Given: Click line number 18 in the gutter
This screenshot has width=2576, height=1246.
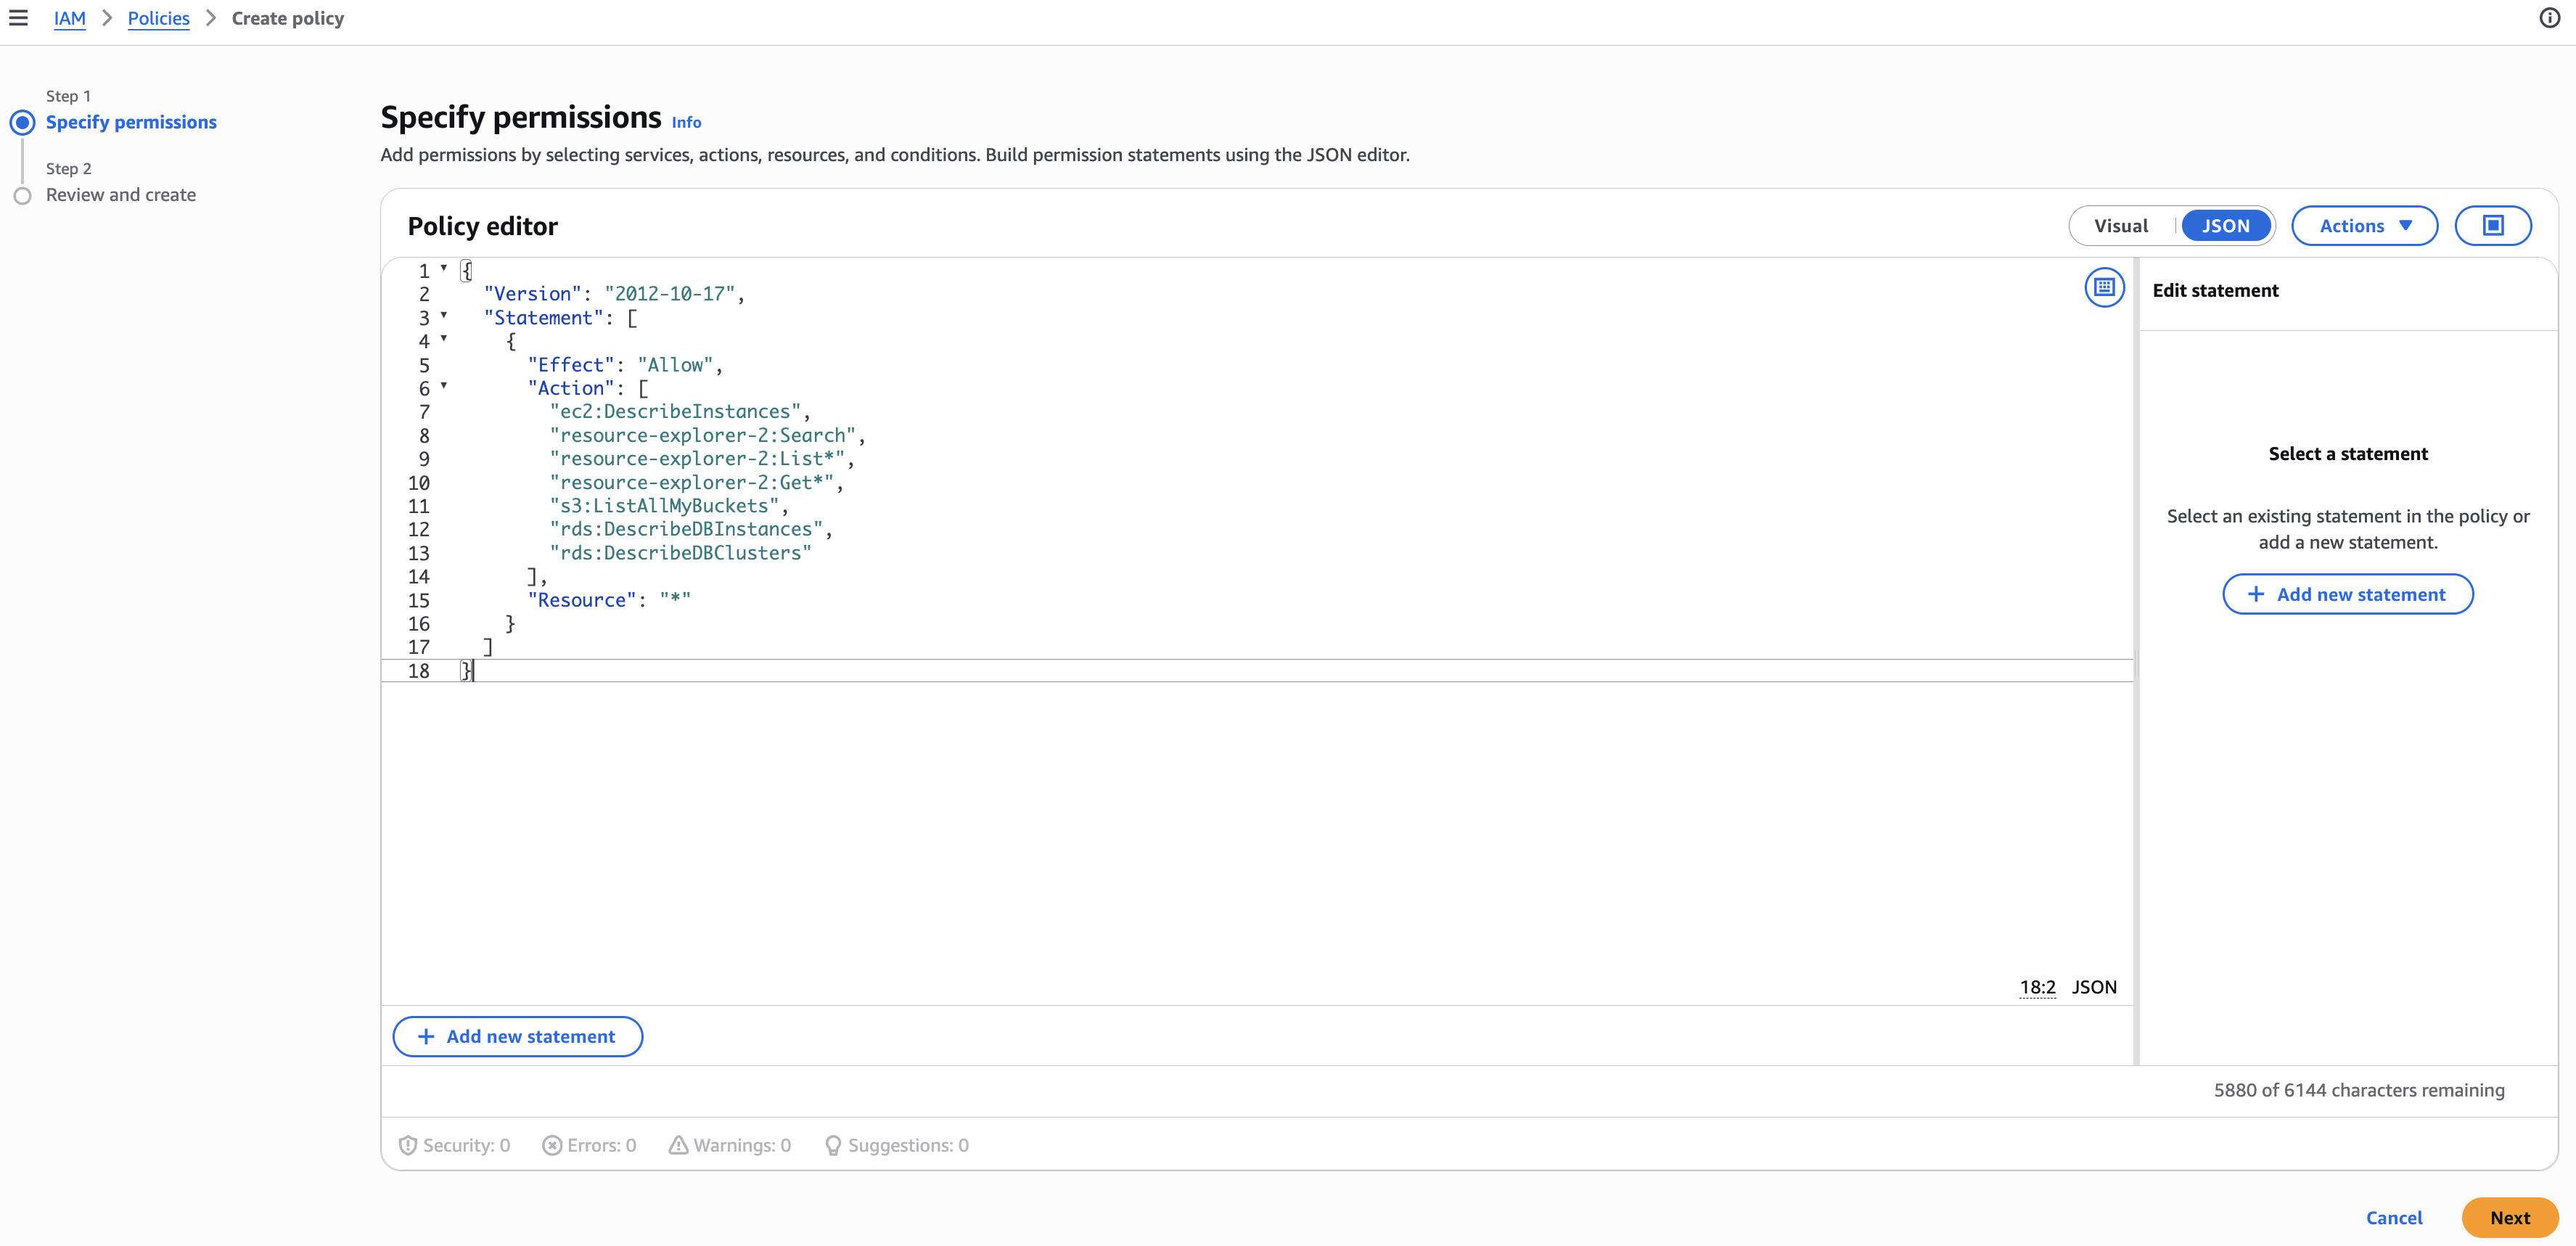Looking at the screenshot, I should [x=418, y=671].
